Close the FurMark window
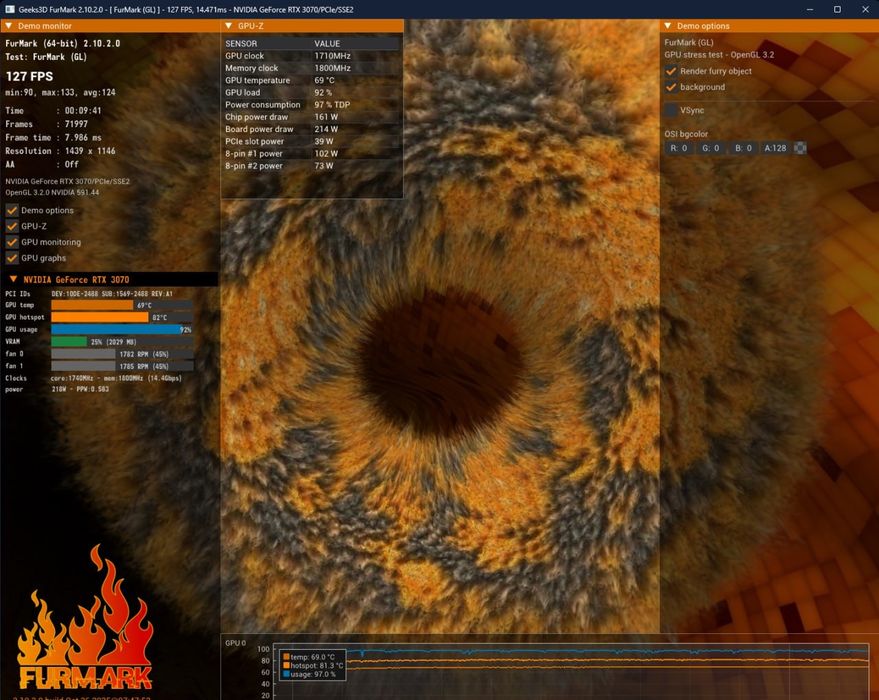The height and width of the screenshot is (700, 879). tap(865, 10)
